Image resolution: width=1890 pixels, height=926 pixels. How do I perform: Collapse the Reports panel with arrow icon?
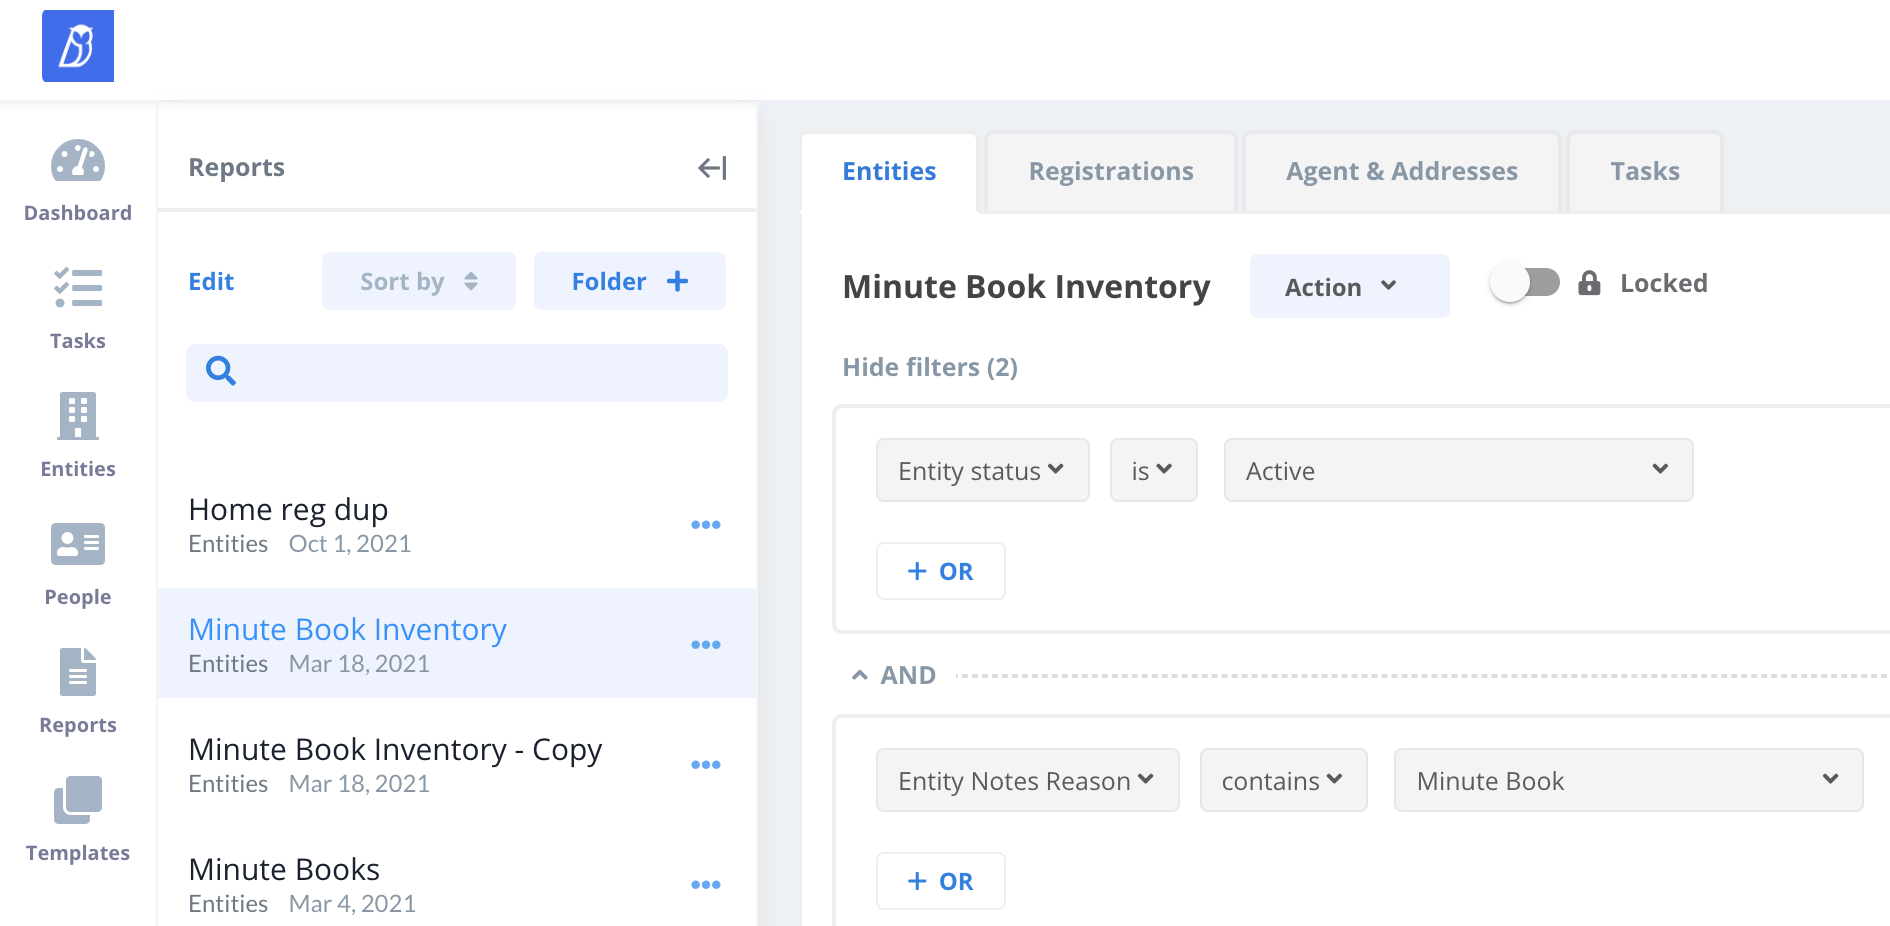[x=712, y=168]
